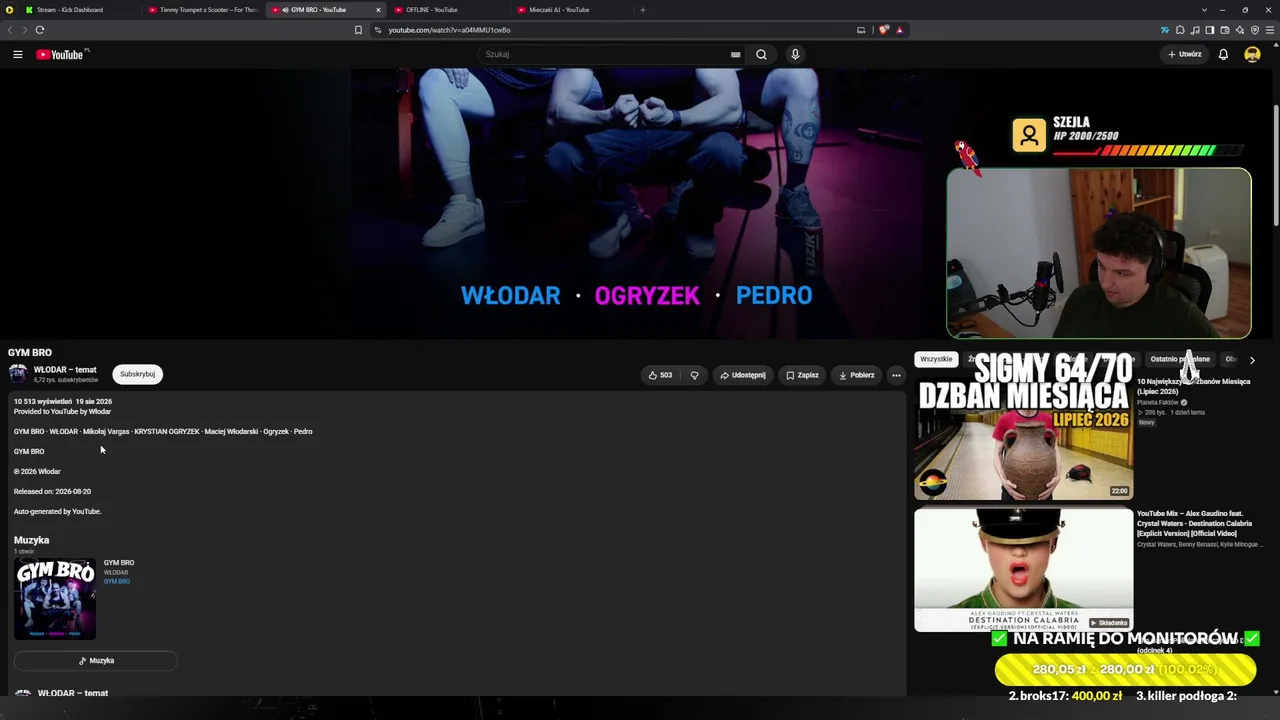Open the Dzban Miesiąca video thumbnail

[x=1024, y=438]
